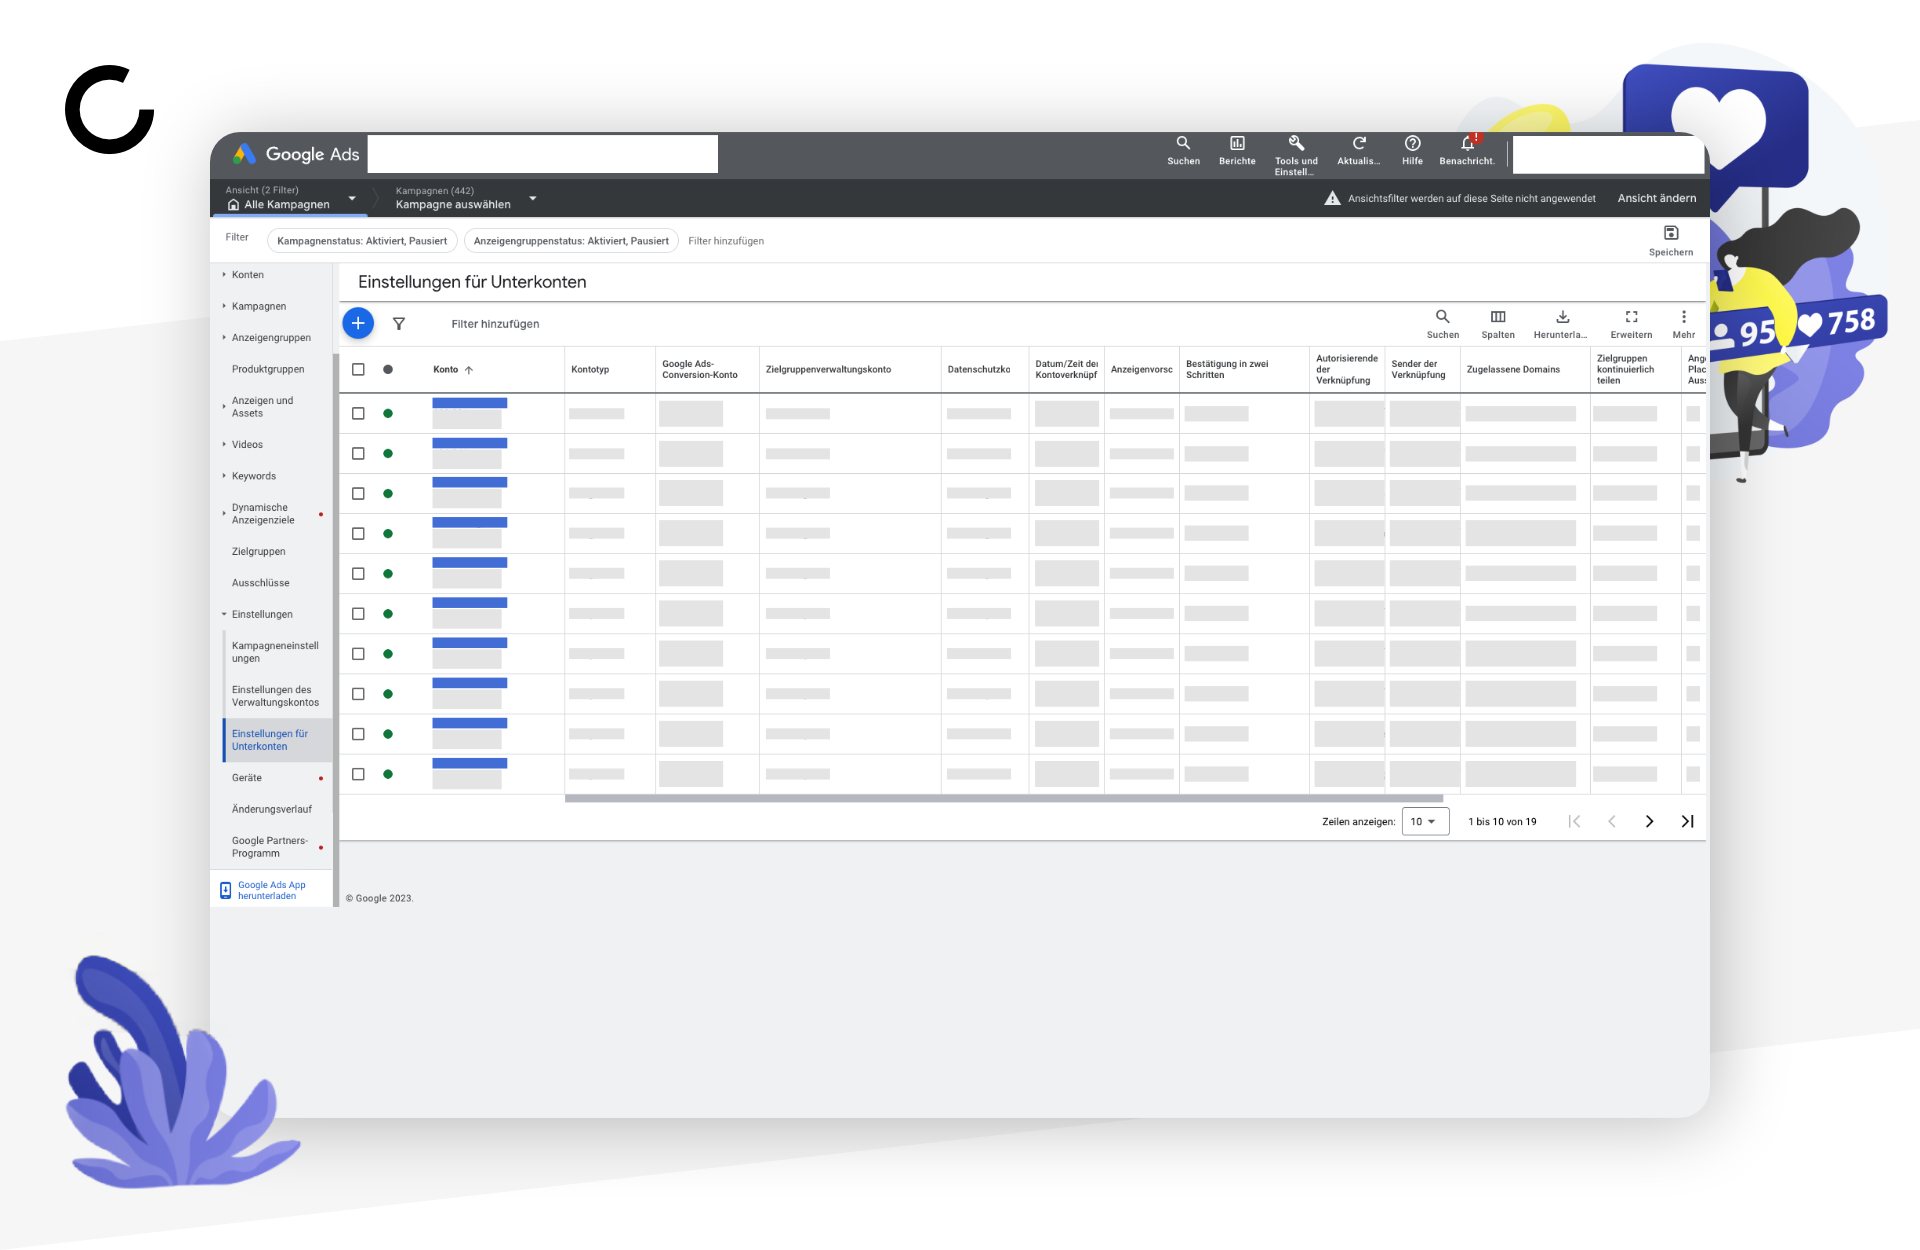
Task: Click the status dot column header
Action: (388, 370)
